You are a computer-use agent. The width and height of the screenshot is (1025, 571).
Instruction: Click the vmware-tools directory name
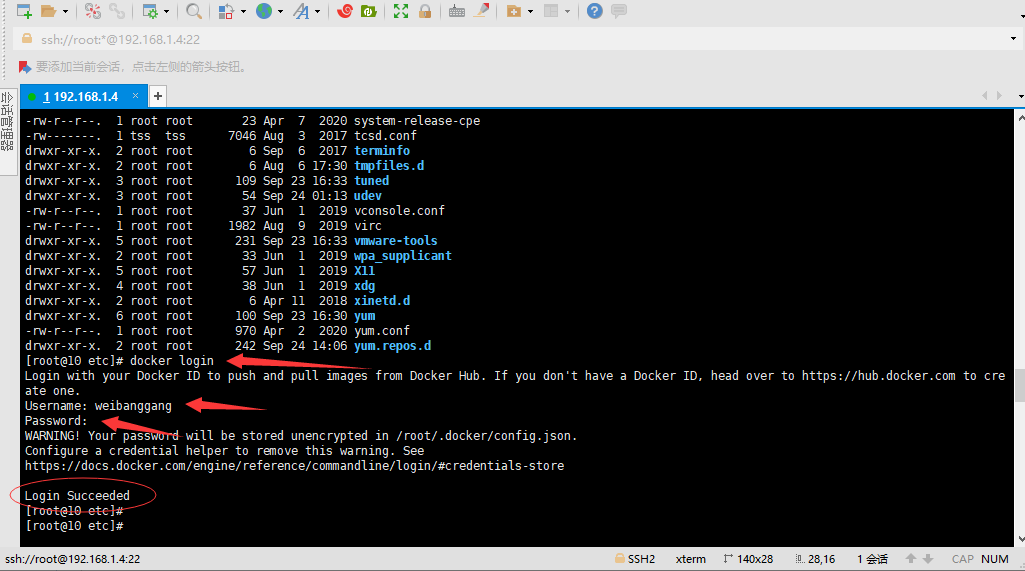tap(395, 241)
